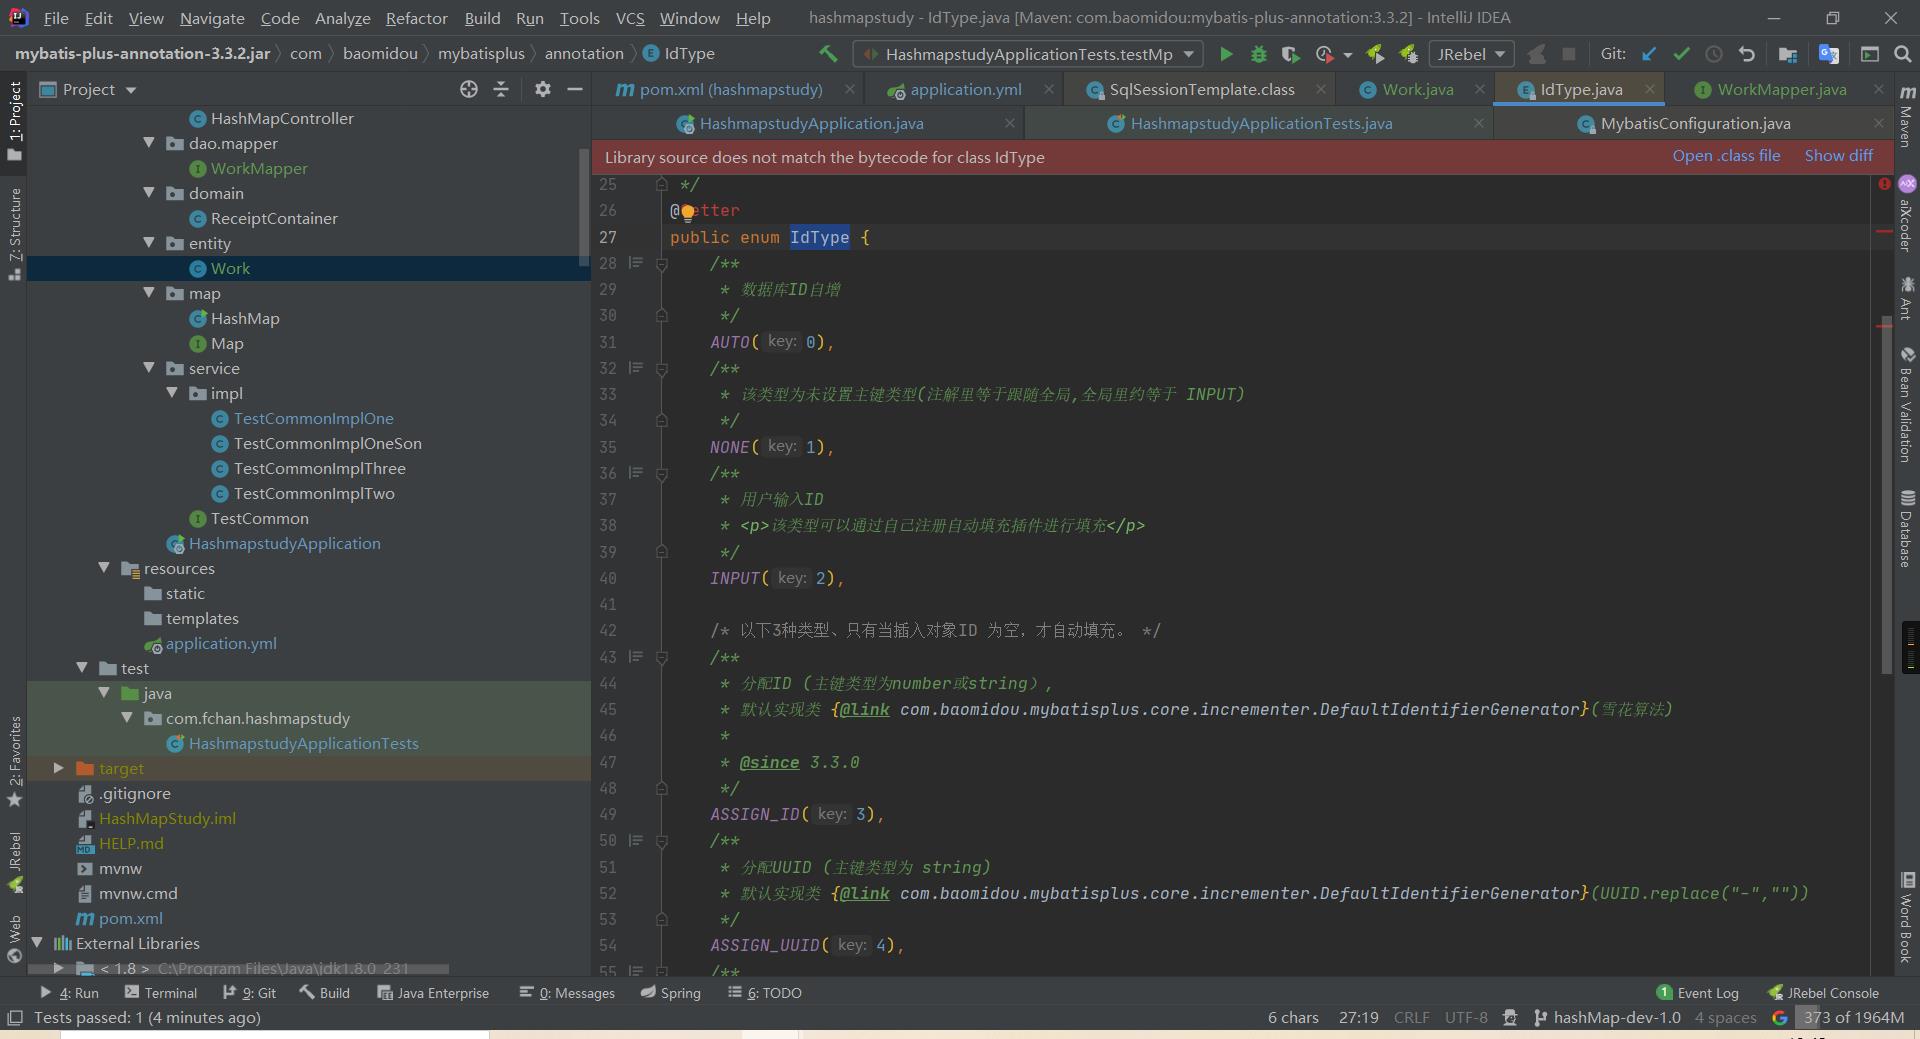Open the Project view selector dropdown

coord(88,89)
